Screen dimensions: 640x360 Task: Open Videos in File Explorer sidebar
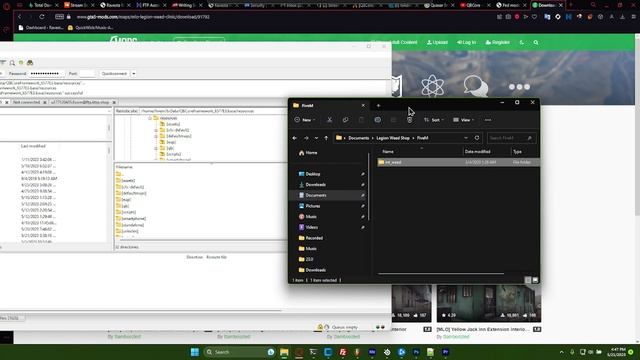tap(308, 227)
